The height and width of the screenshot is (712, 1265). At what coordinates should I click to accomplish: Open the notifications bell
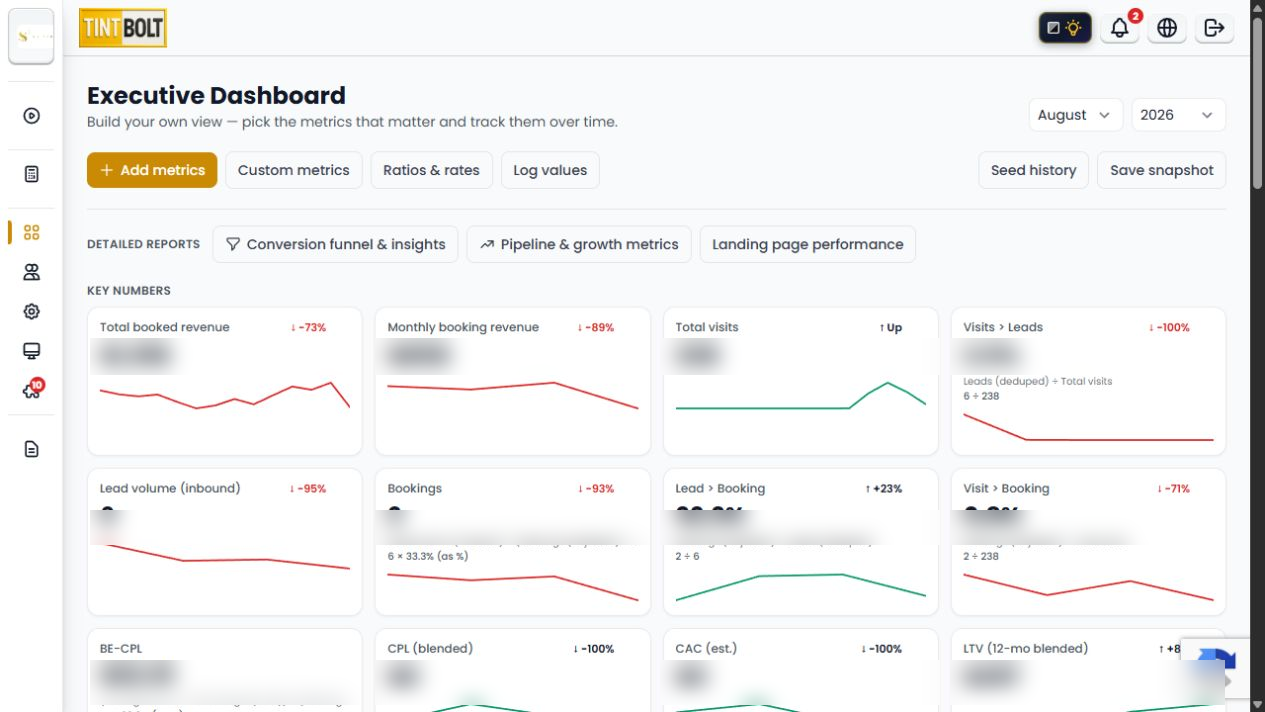click(x=1120, y=28)
